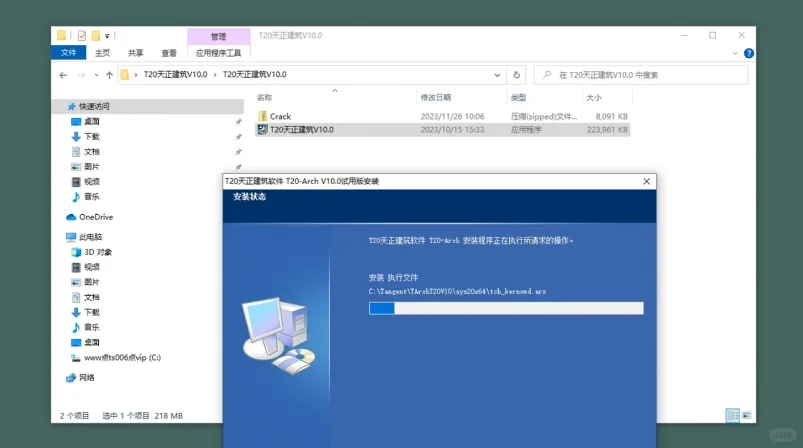The image size is (803, 448).
Task: Open 下载 under quick access
Action: [x=92, y=137]
